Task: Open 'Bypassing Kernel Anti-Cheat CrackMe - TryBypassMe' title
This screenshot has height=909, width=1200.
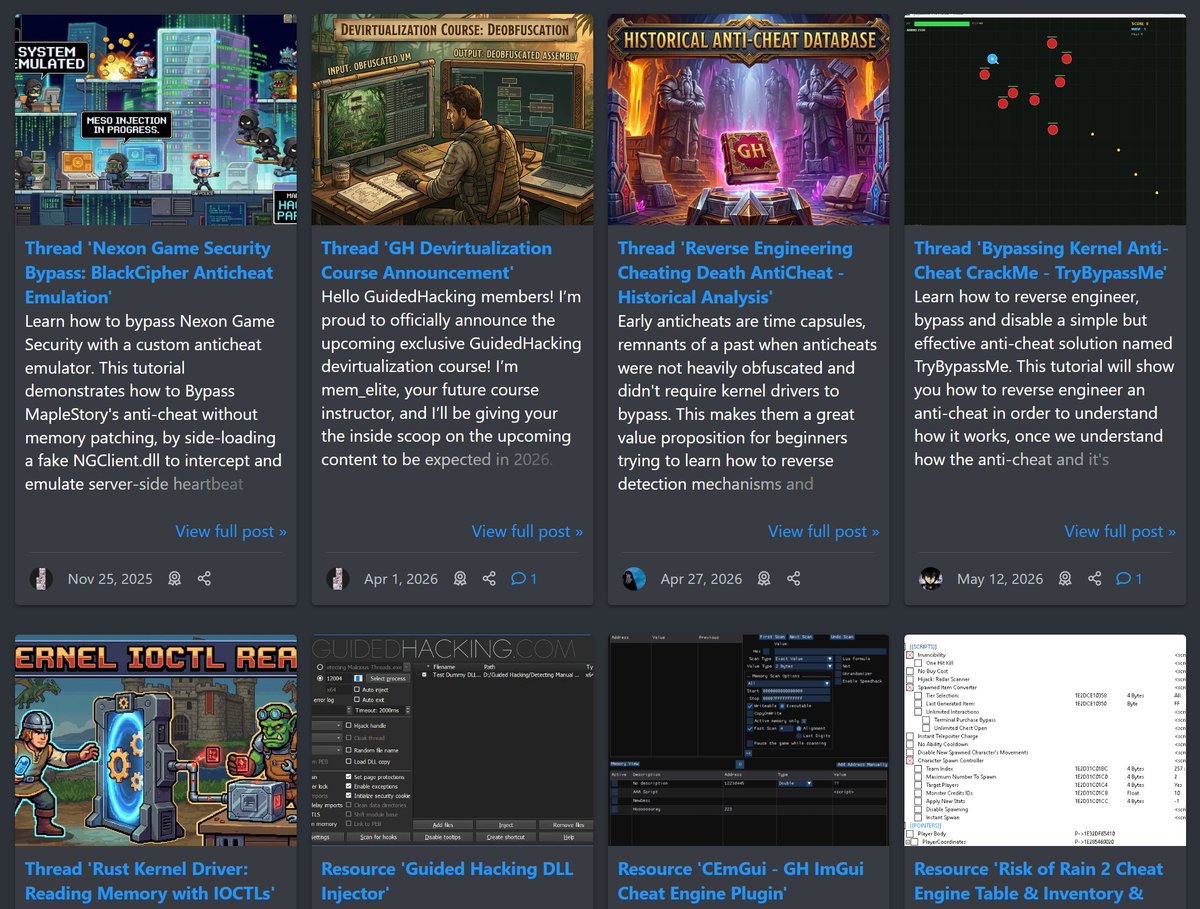Action: [1041, 260]
